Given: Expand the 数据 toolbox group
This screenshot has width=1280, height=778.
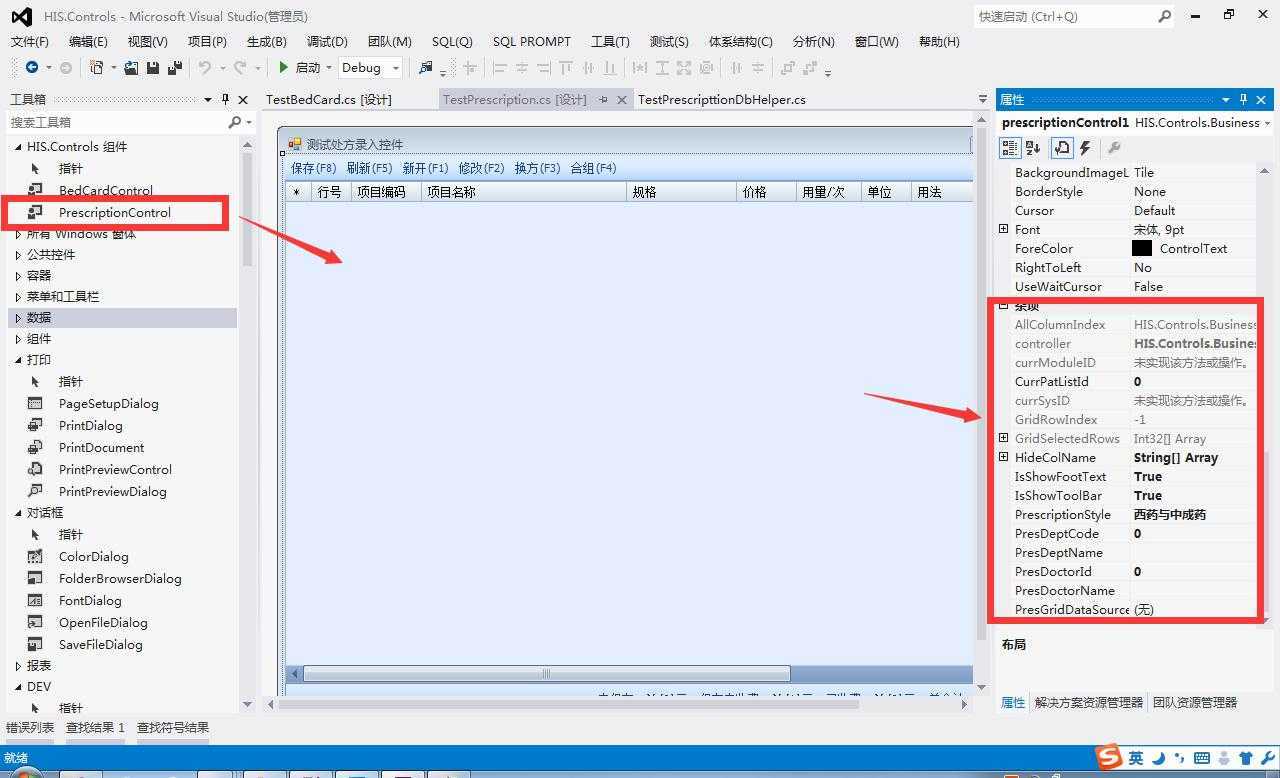Looking at the screenshot, I should 17,317.
